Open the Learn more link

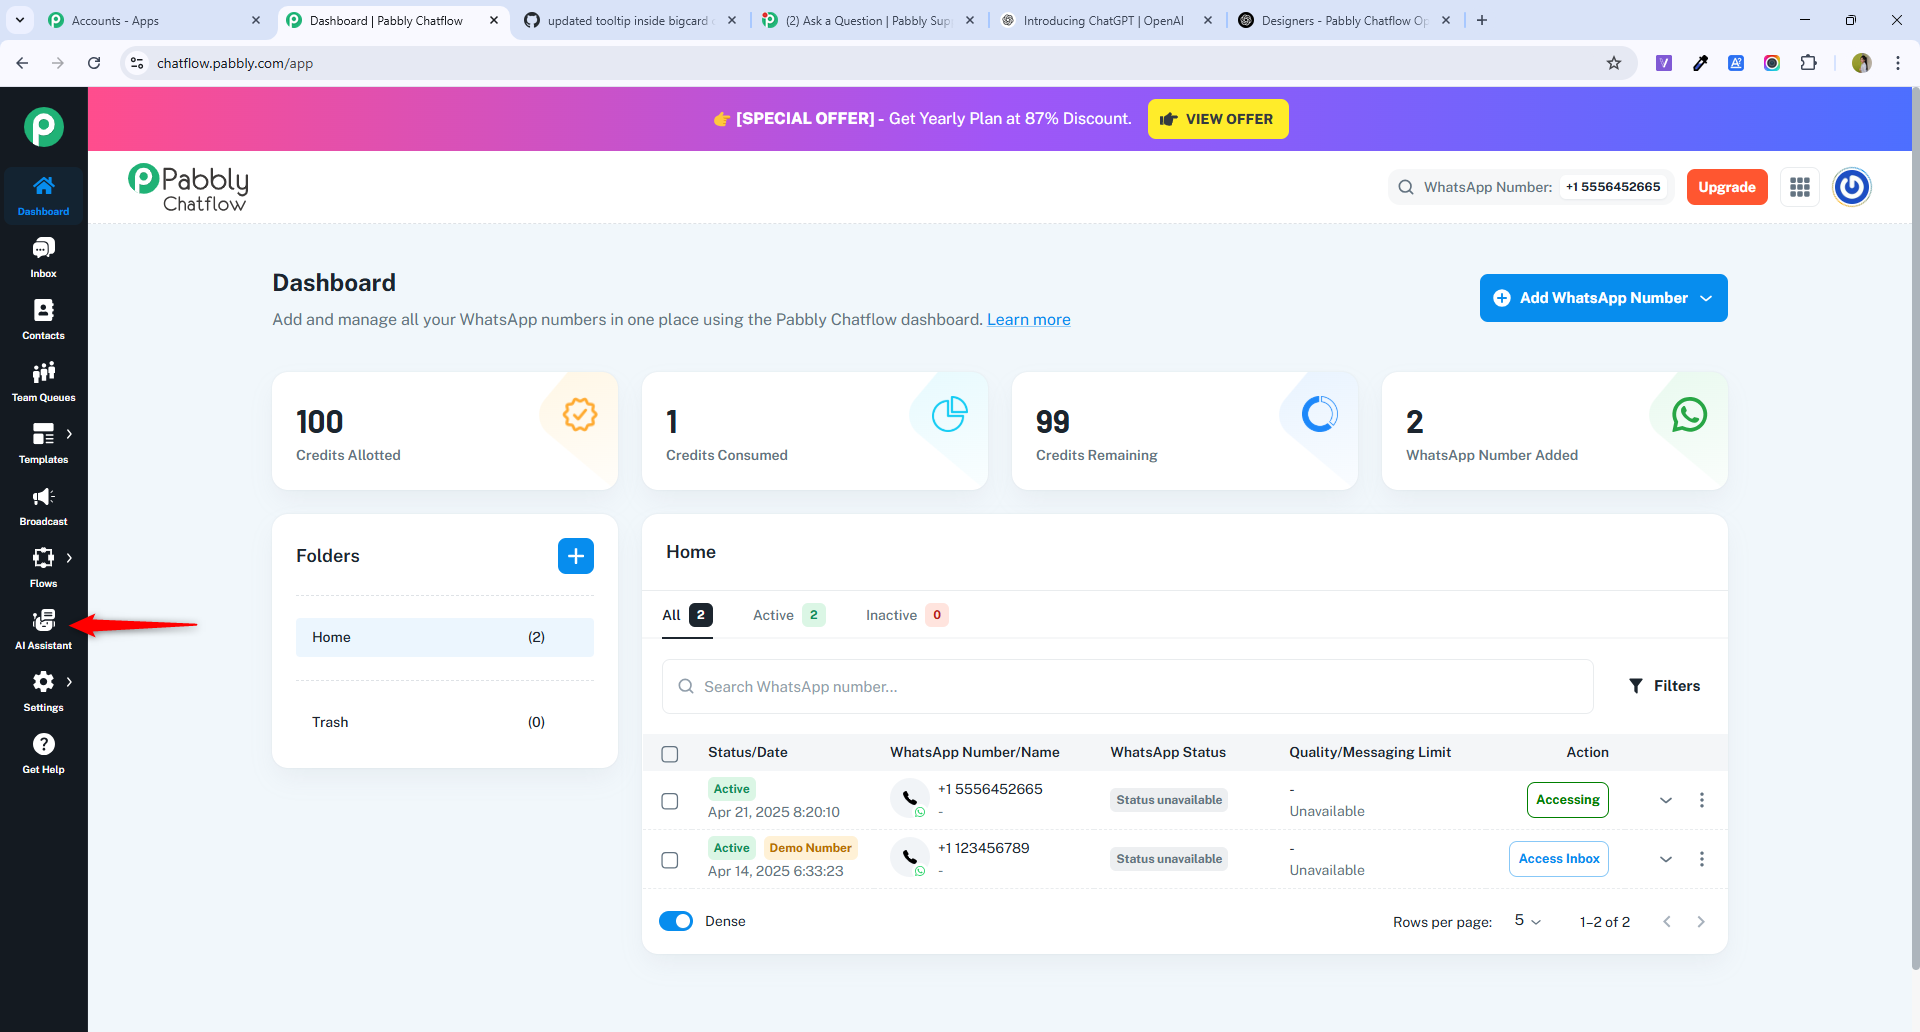tap(1028, 320)
